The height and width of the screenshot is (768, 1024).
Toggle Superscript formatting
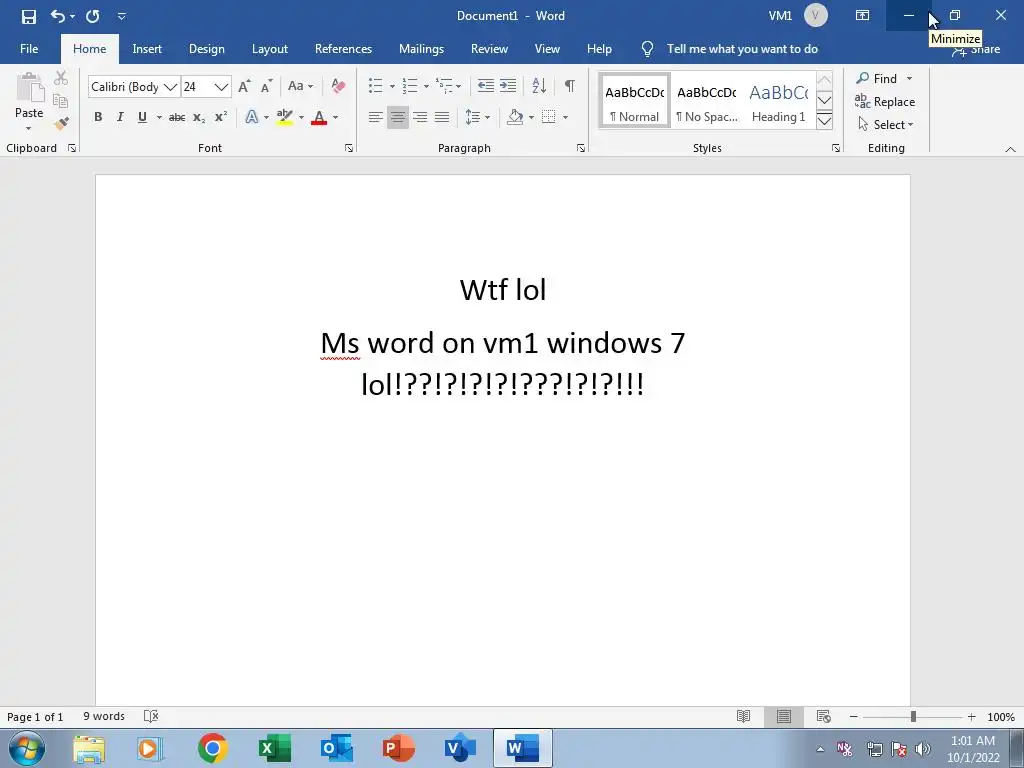(221, 118)
